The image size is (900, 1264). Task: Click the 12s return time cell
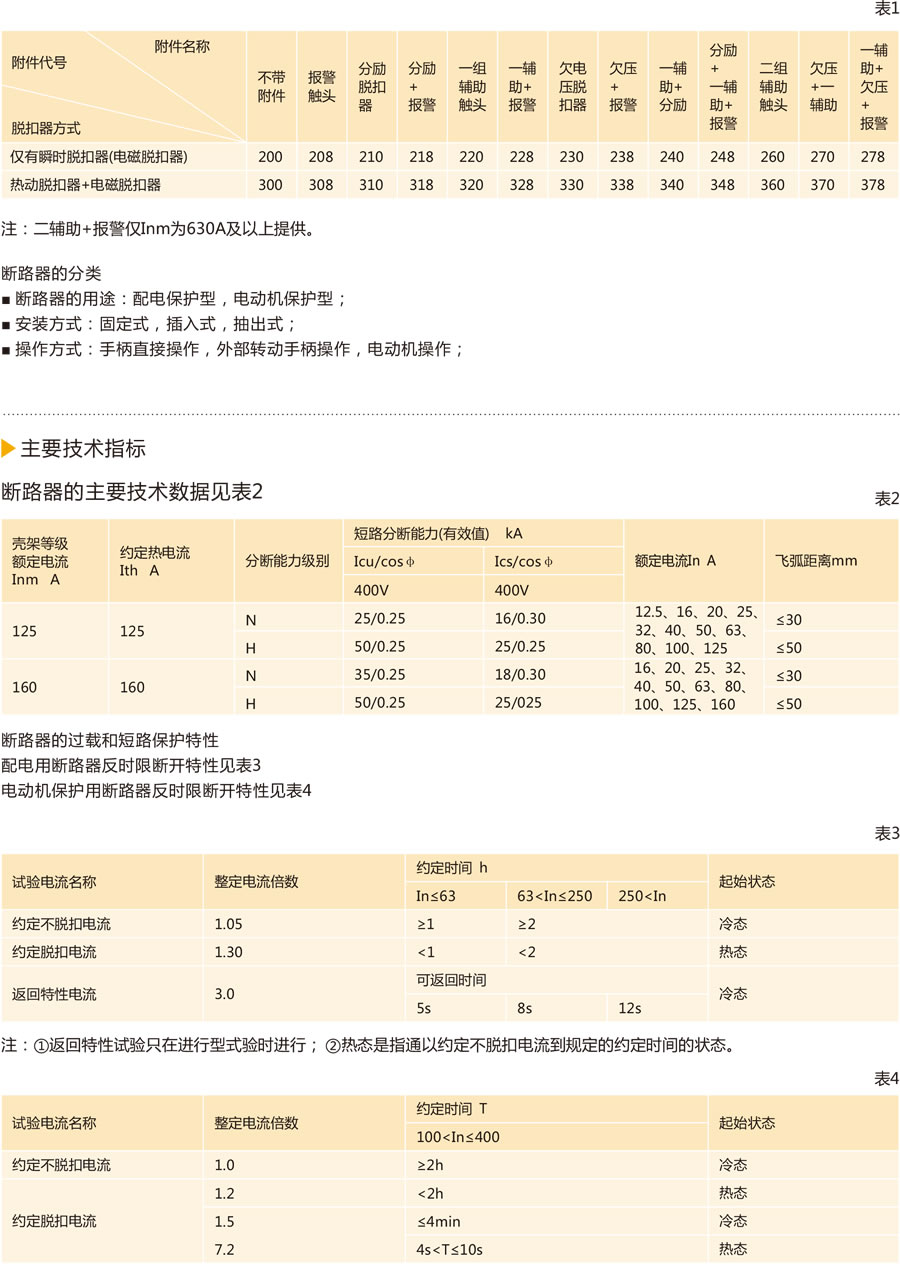[x=630, y=1008]
